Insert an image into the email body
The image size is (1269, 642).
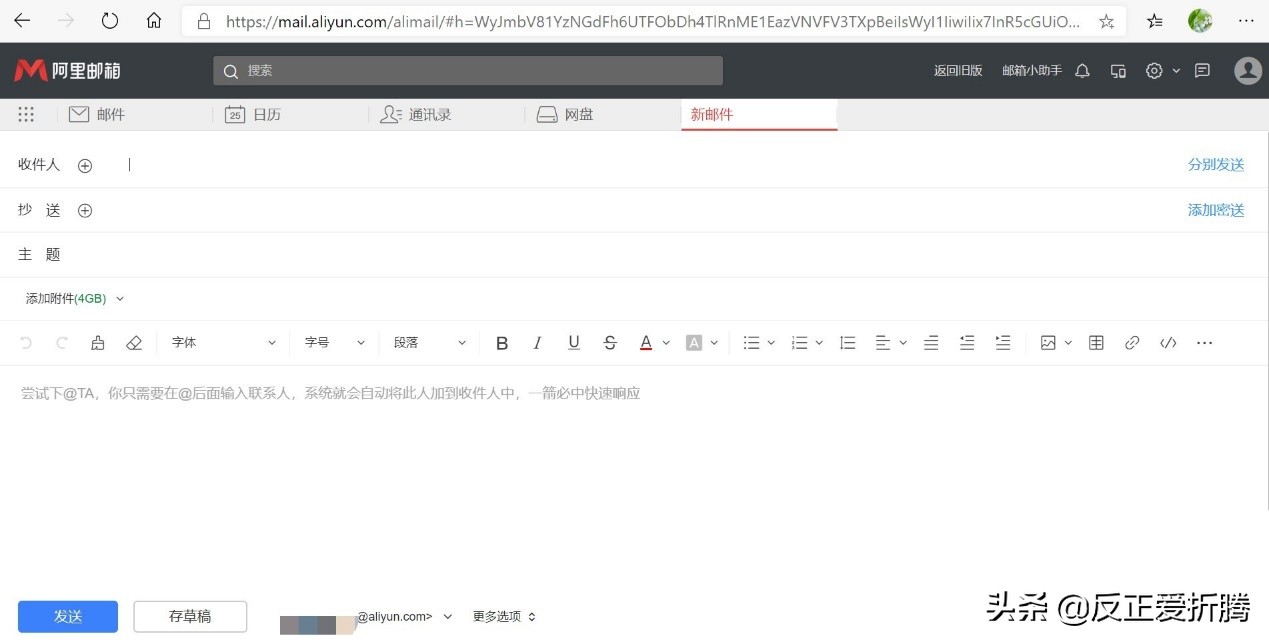[1048, 342]
